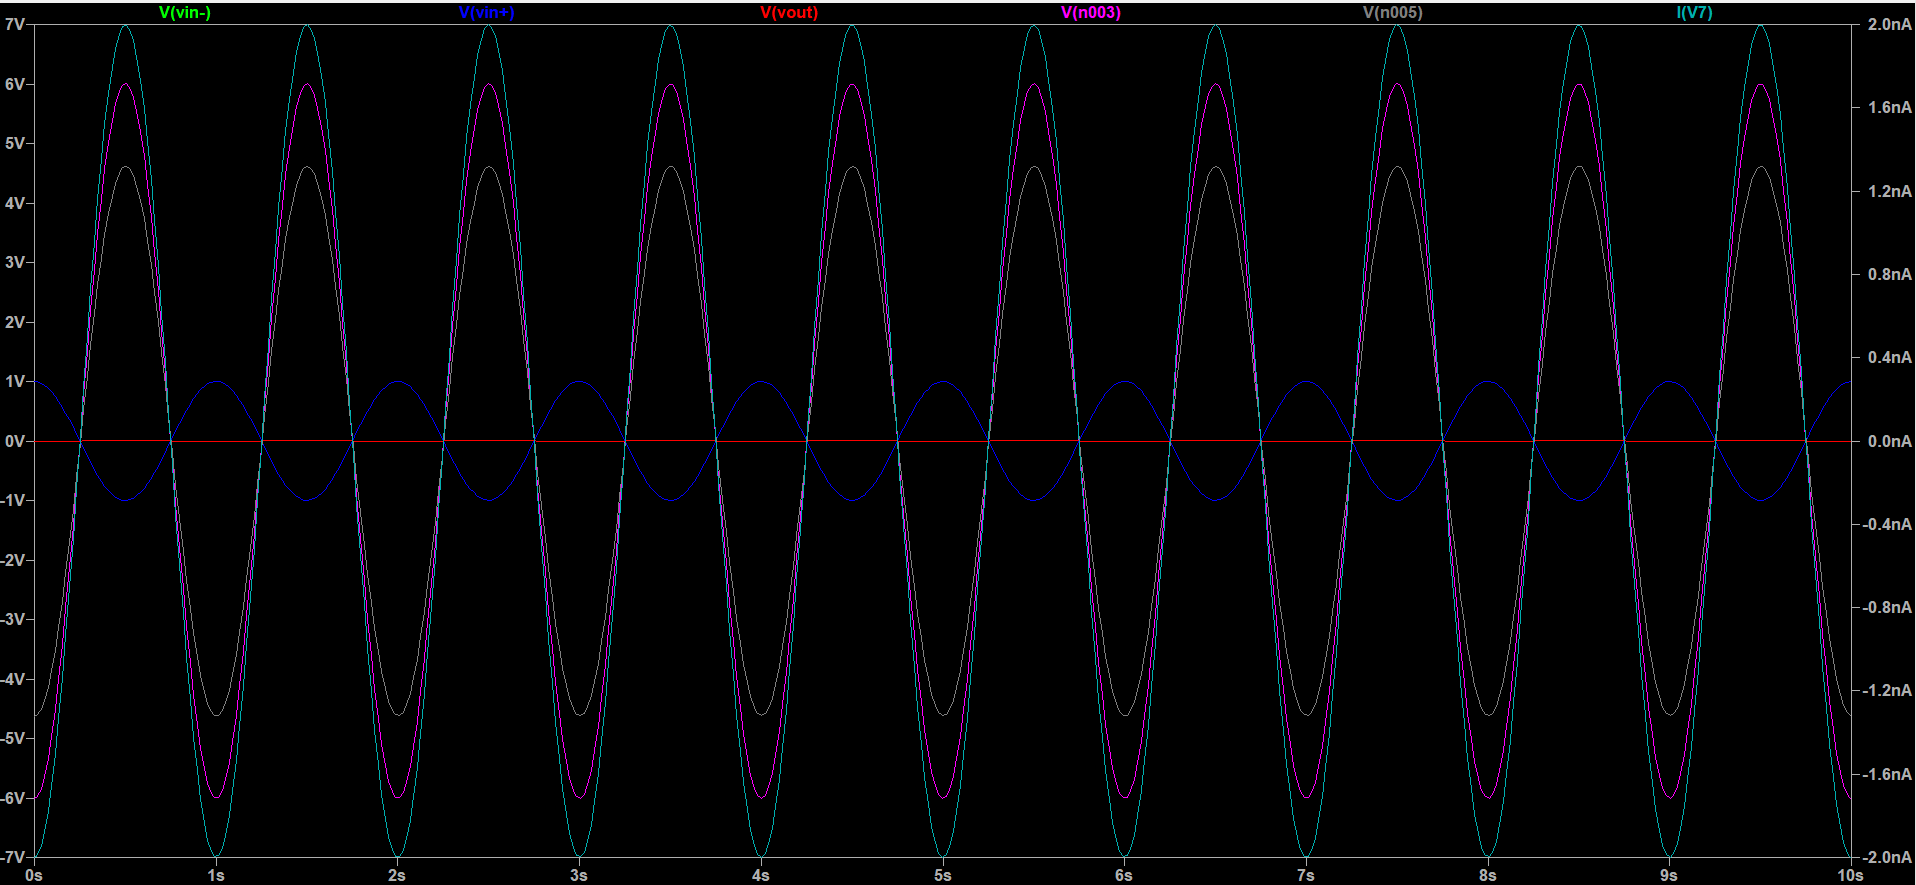1916x885 pixels.
Task: Click the 0.0nA right axis label
Action: (x=1890, y=441)
